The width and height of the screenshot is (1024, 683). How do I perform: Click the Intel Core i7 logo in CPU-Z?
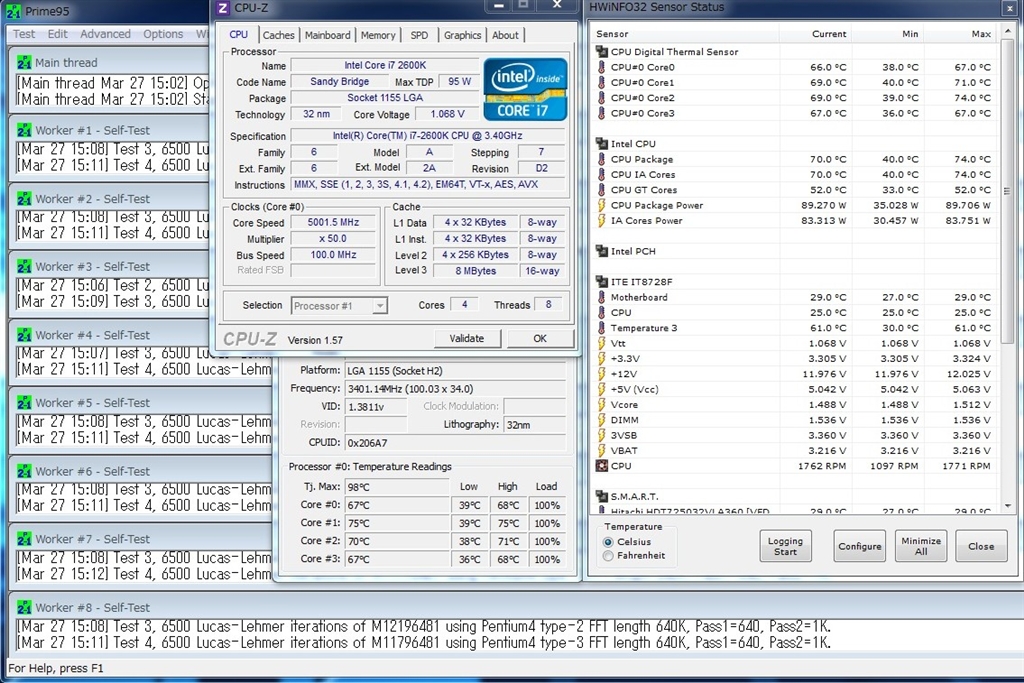525,89
